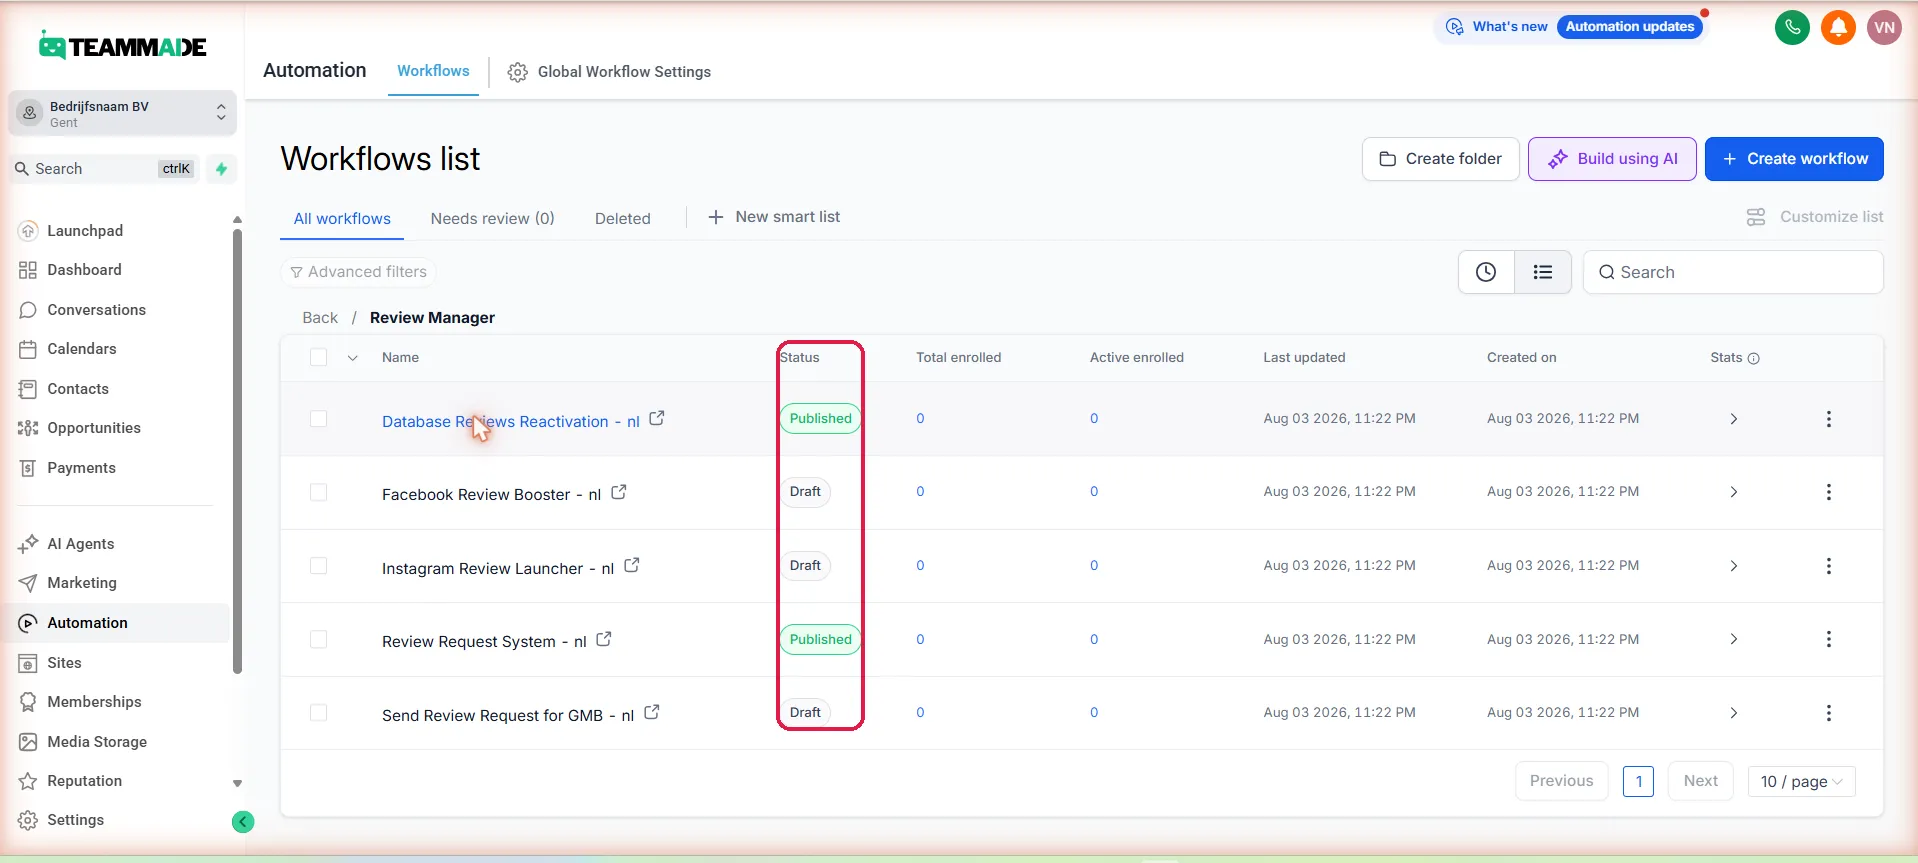Screen dimensions: 1918x863
Task: Focus the sidebar Search box
Action: click(105, 169)
